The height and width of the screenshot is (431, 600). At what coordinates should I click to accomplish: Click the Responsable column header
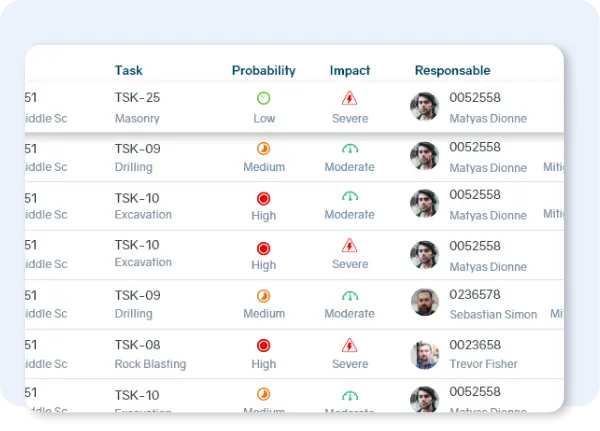tap(452, 70)
